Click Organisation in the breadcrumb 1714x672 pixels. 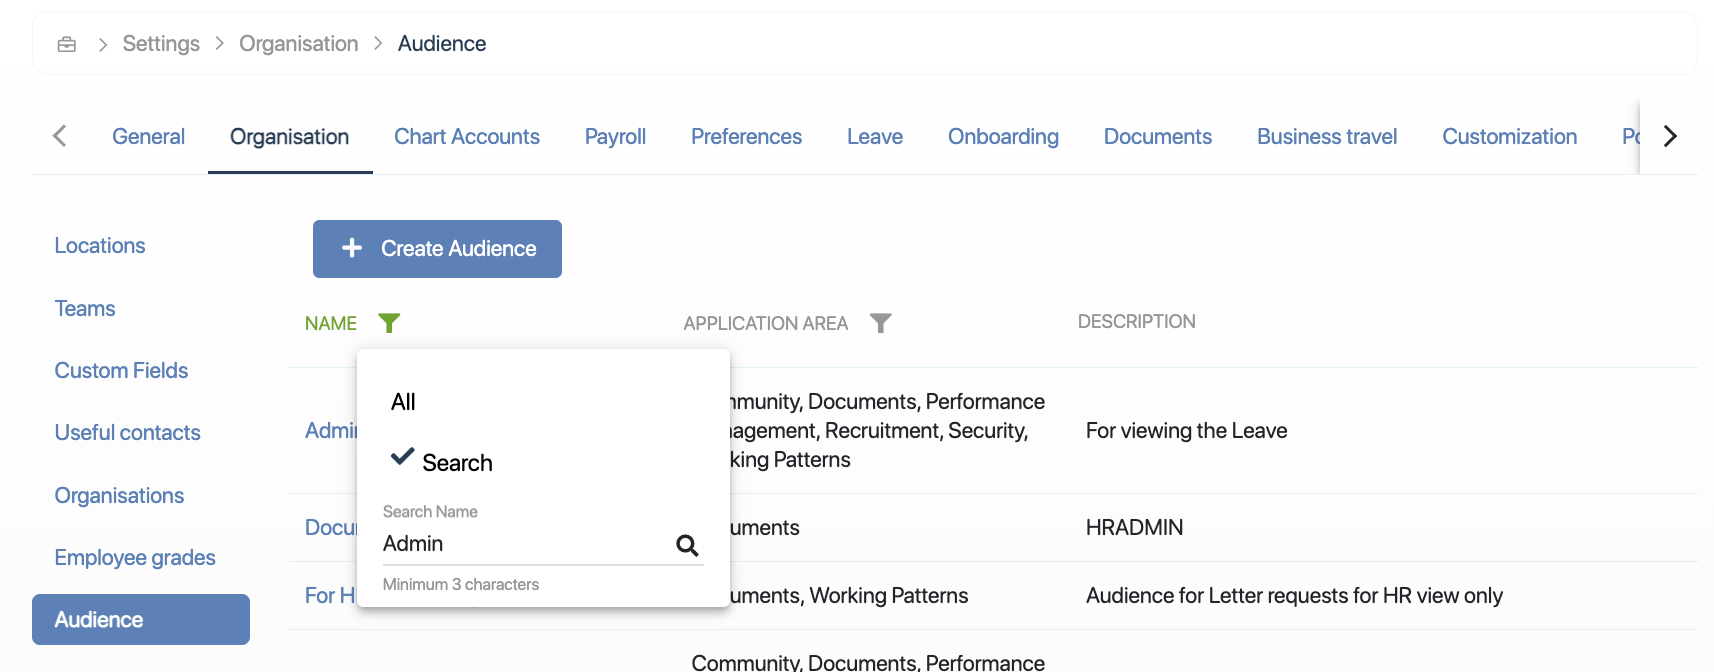[x=298, y=44]
